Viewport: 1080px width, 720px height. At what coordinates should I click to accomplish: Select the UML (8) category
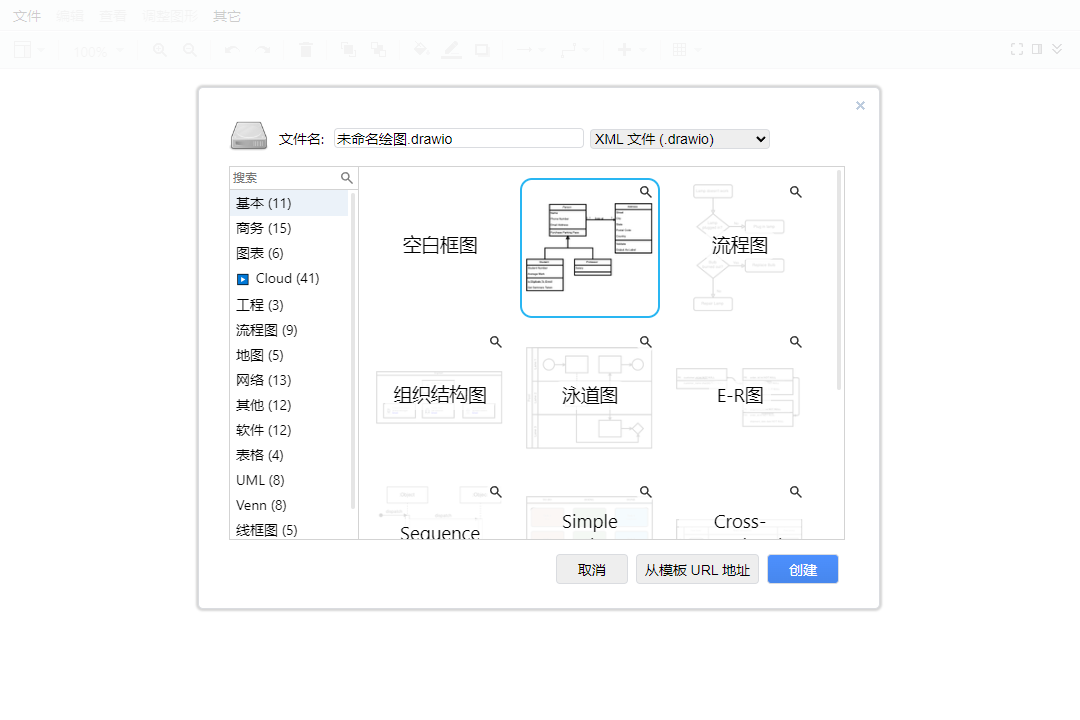click(x=289, y=480)
